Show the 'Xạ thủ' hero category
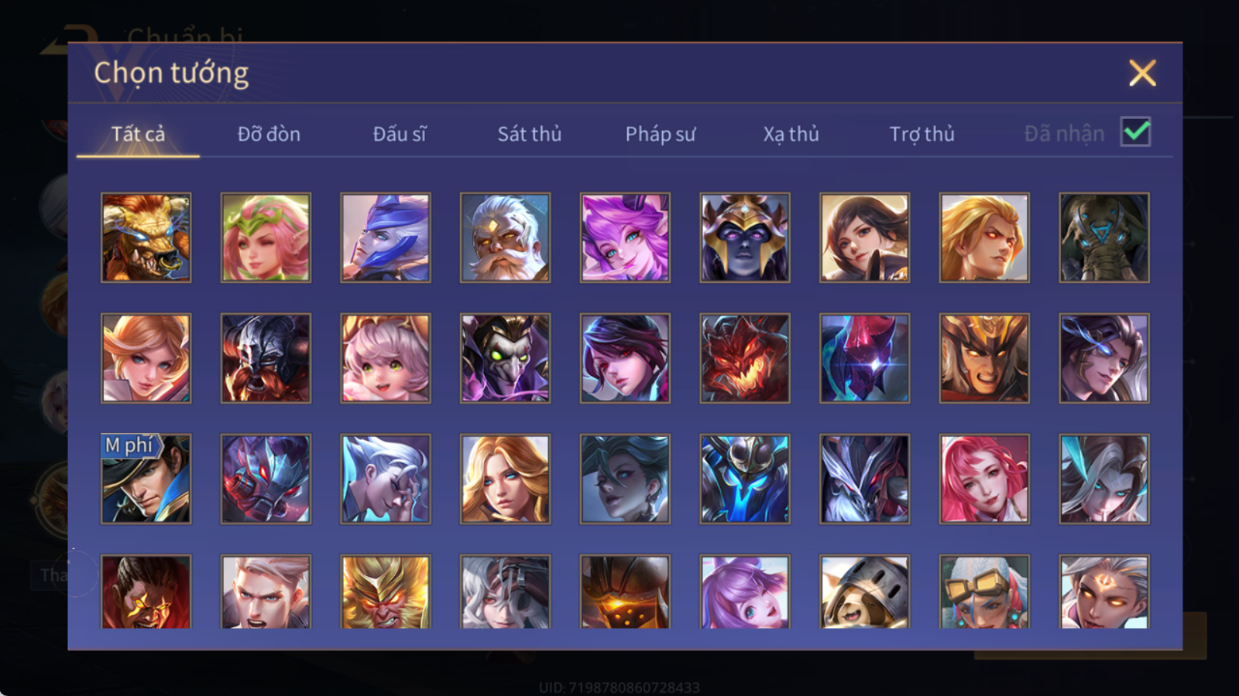1239x696 pixels. [x=791, y=134]
